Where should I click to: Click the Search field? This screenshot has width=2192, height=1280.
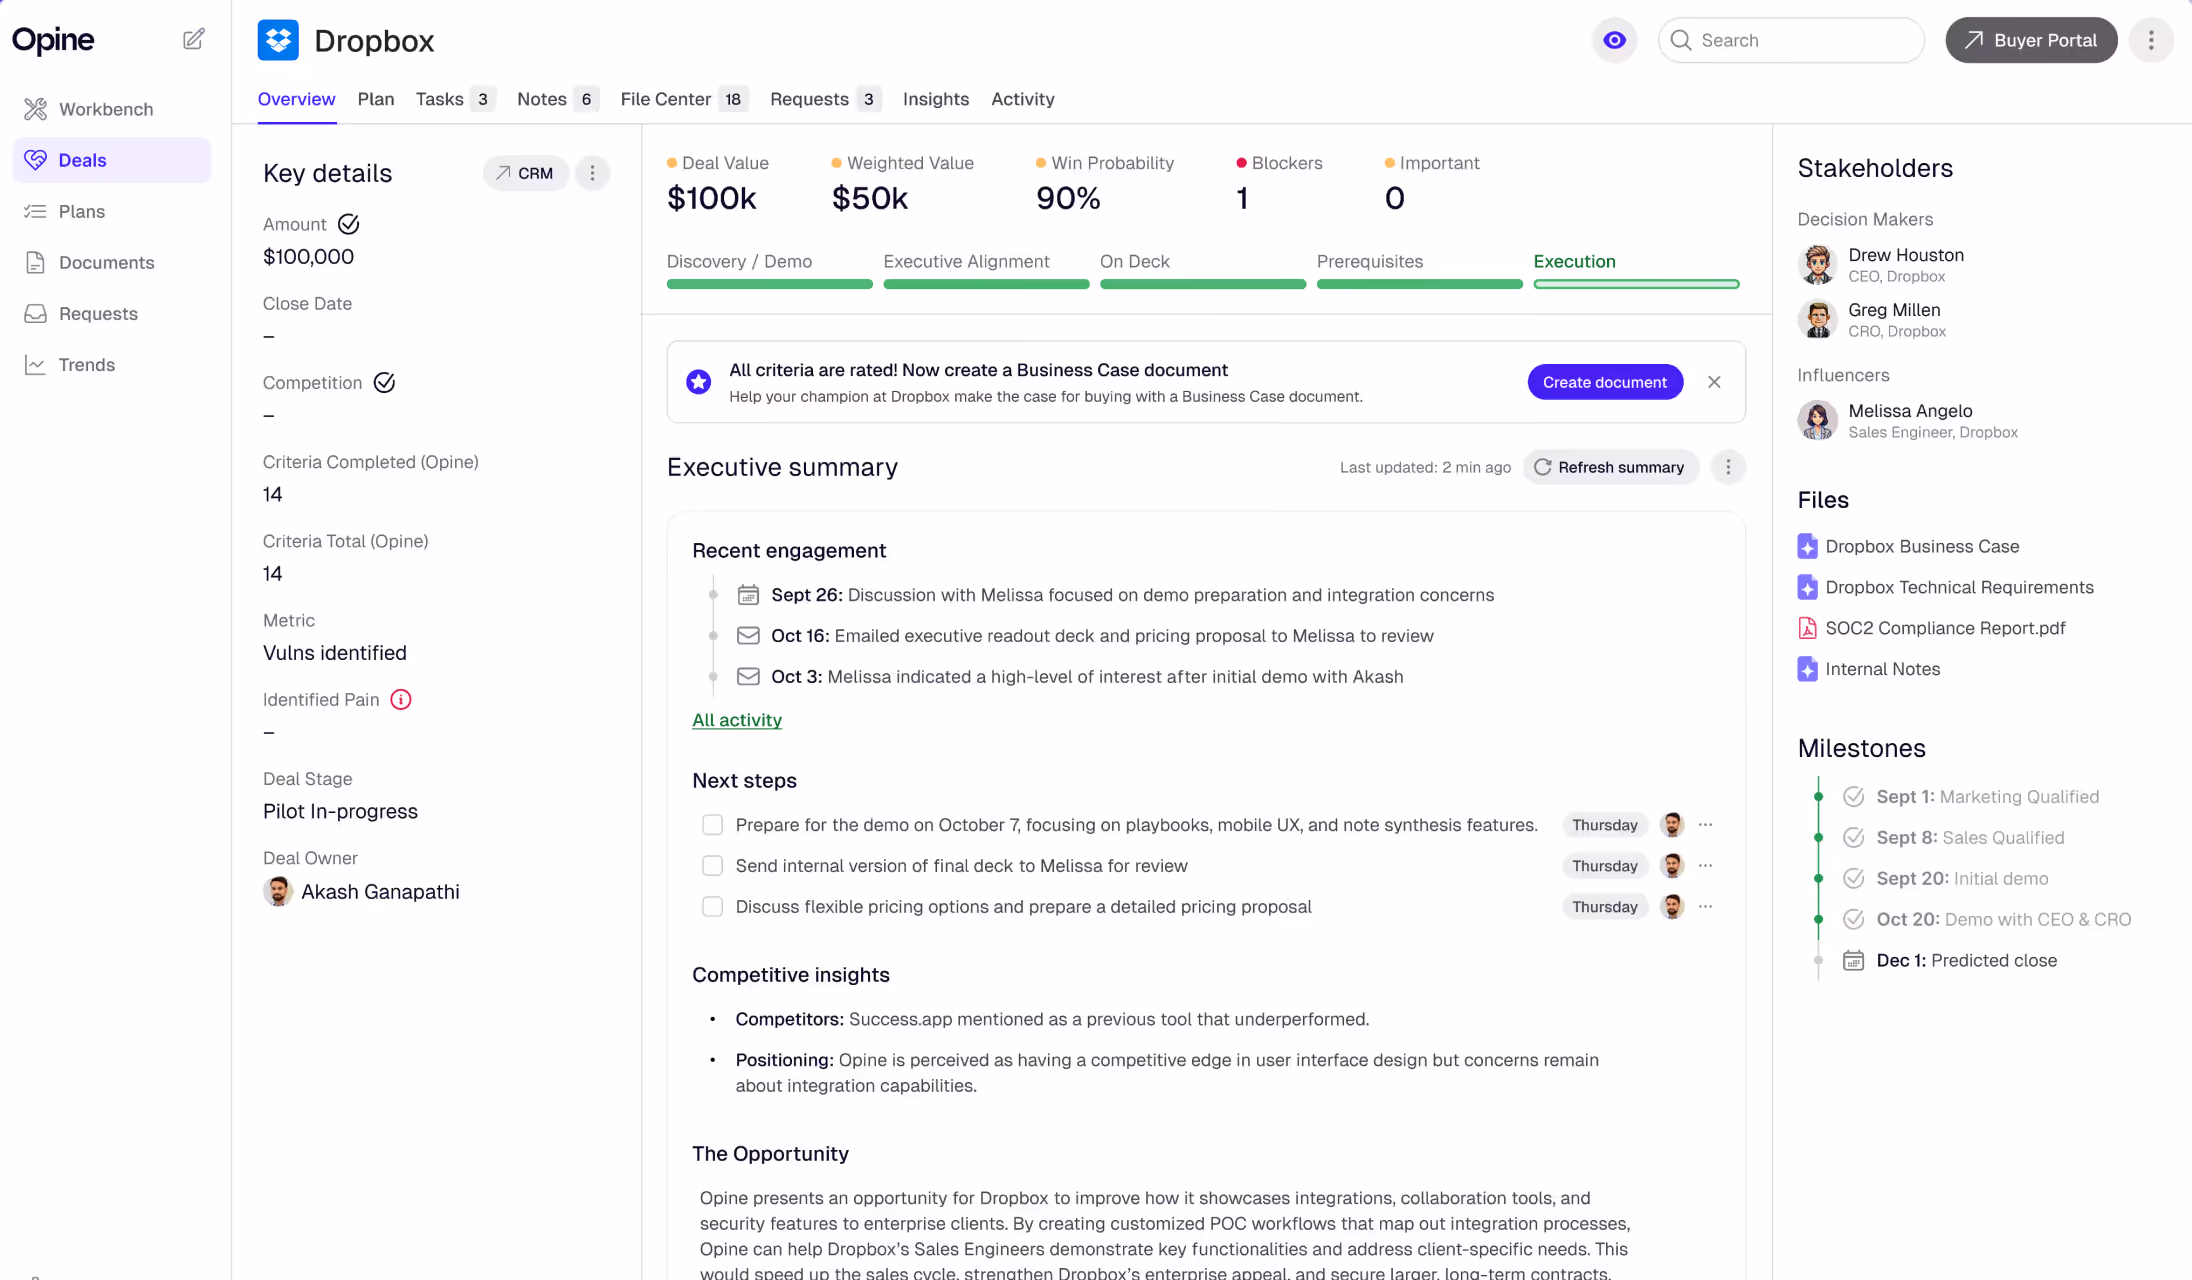pyautogui.click(x=1791, y=40)
